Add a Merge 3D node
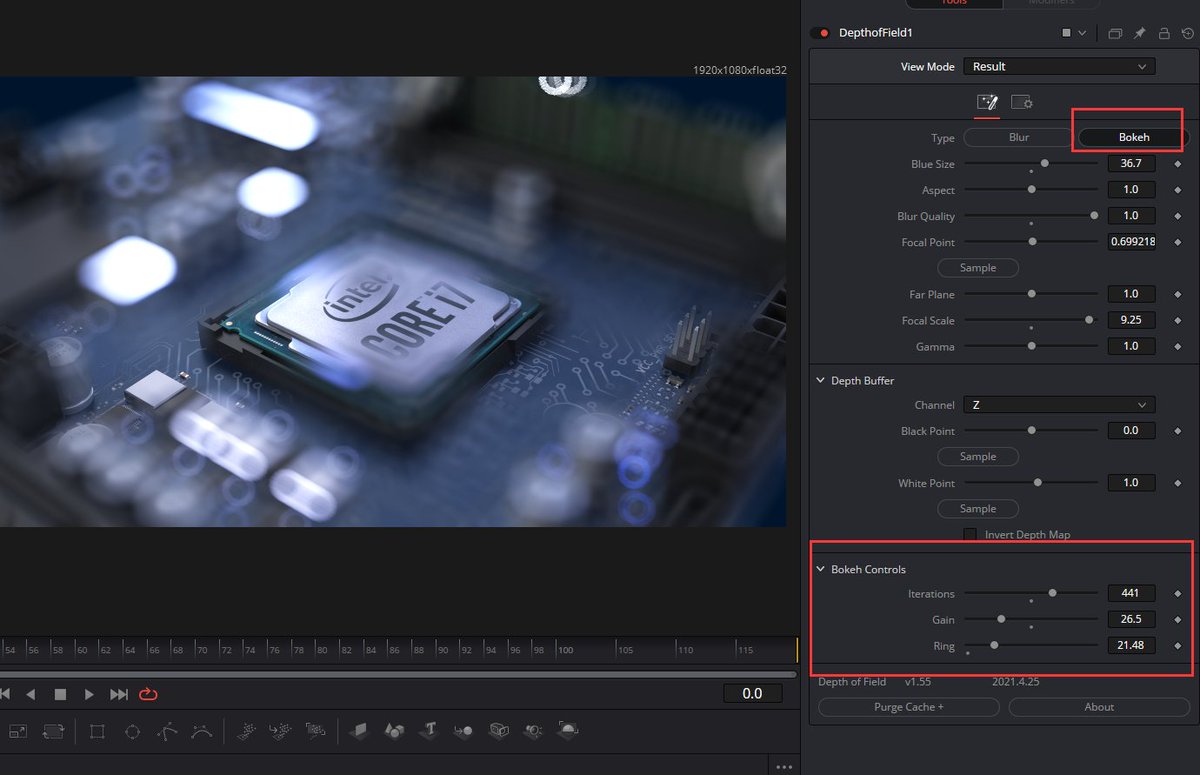 [464, 731]
